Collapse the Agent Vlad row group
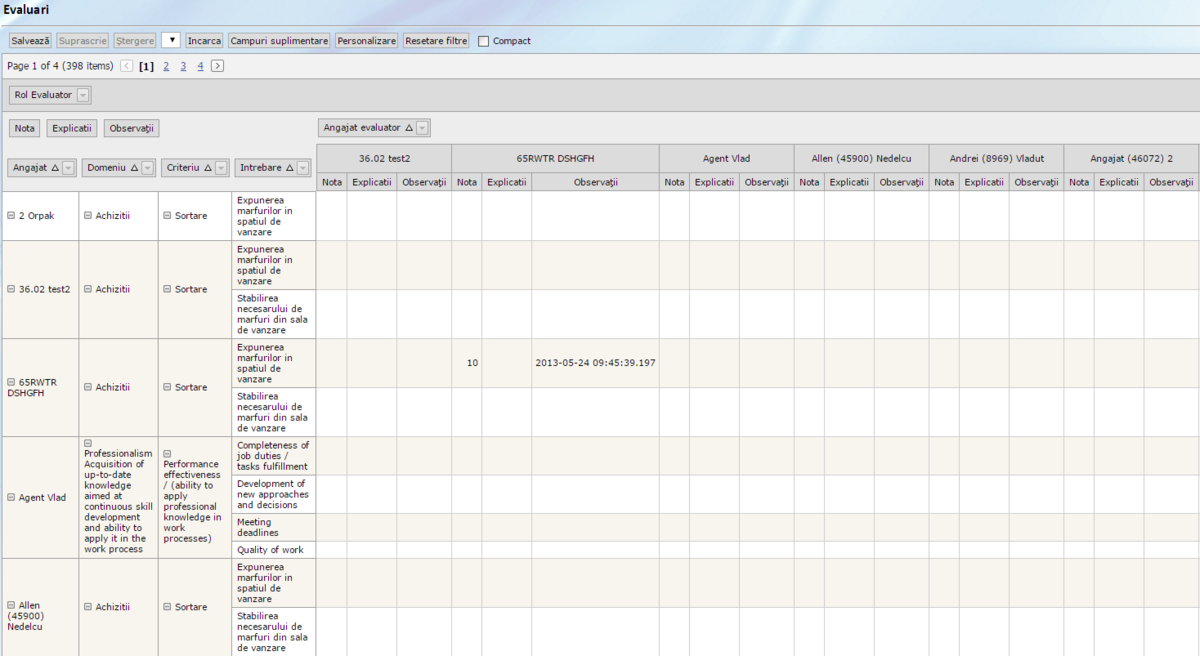 (x=11, y=497)
